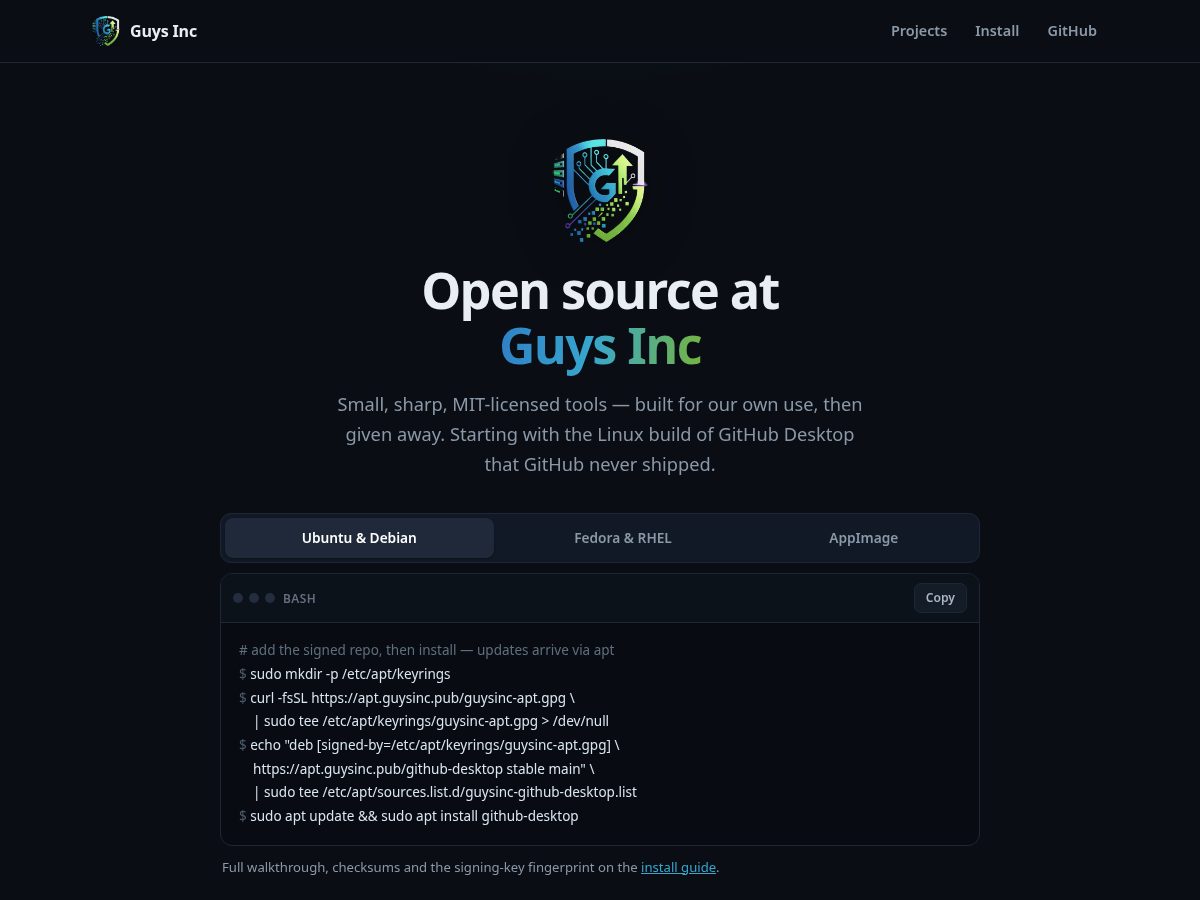The image size is (1200, 900).
Task: Click the 'sudo mkdir -p /etc/apt/keyrings' line
Action: point(345,674)
